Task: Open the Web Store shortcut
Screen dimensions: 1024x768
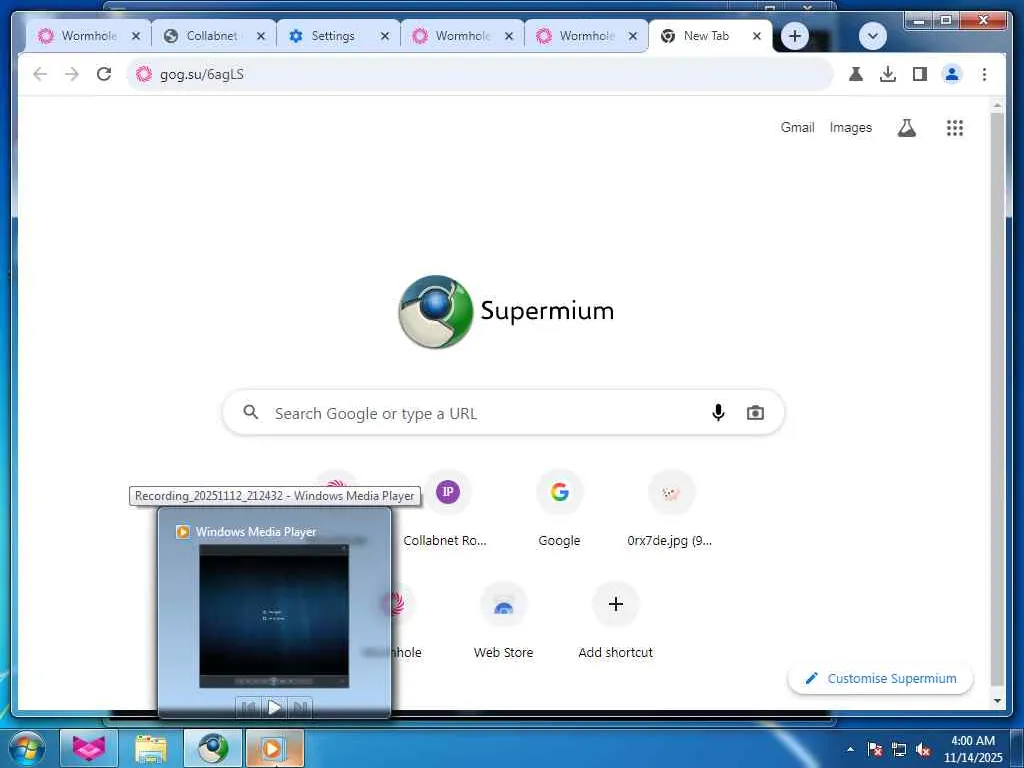Action: (x=504, y=622)
